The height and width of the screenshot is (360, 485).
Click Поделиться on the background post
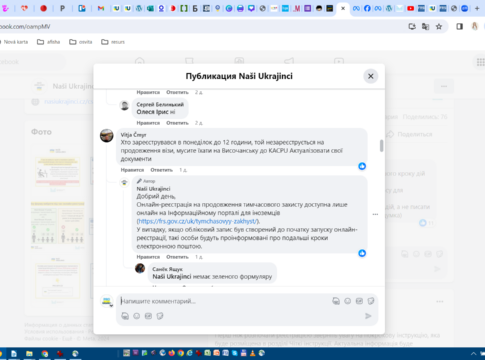(x=409, y=134)
